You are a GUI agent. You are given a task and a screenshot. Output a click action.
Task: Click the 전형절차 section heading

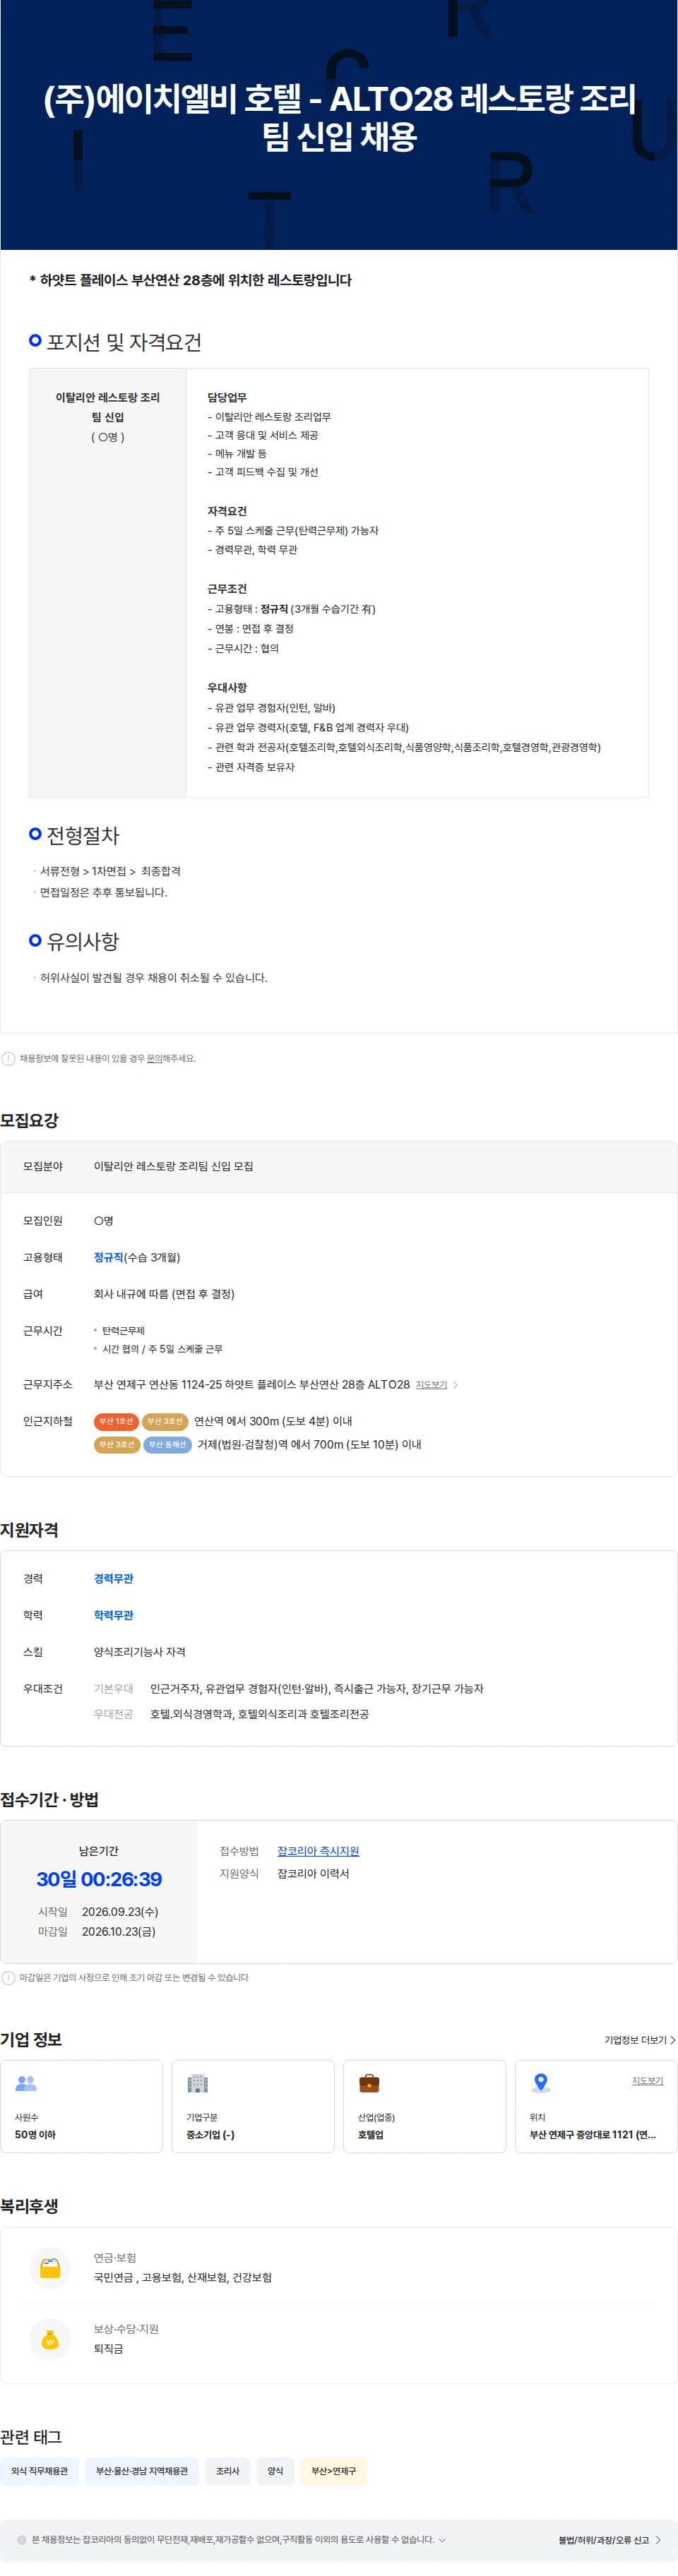[x=83, y=835]
